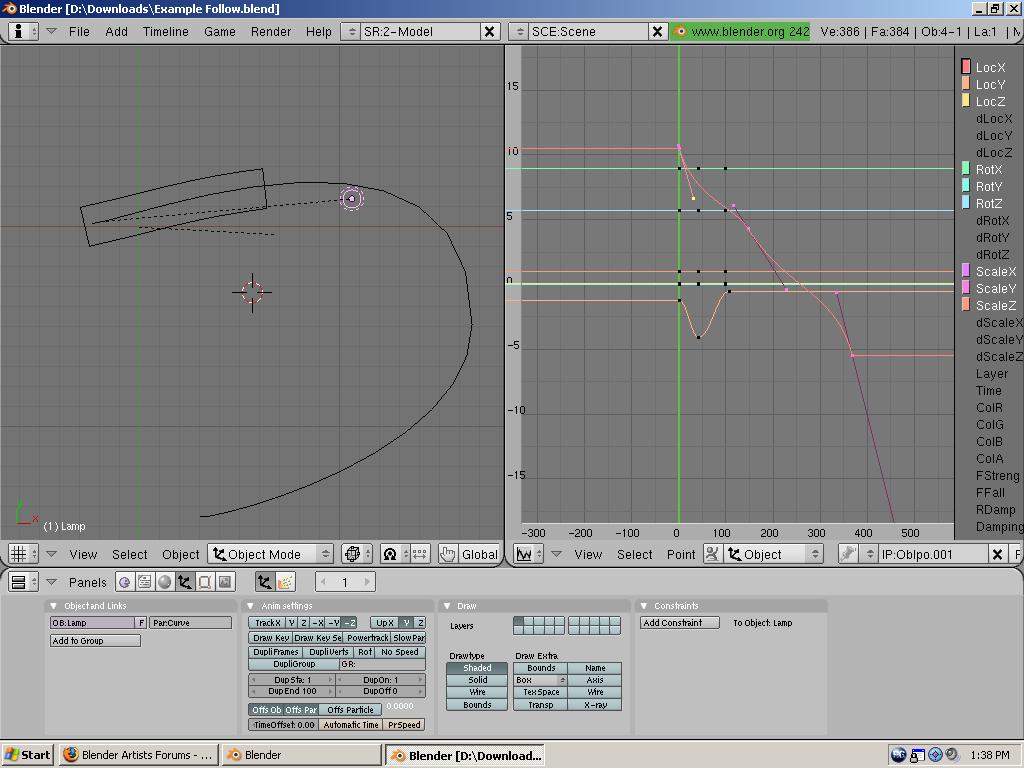Set Drawtype to Wire
Image resolution: width=1024 pixels, height=768 pixels.
[477, 692]
